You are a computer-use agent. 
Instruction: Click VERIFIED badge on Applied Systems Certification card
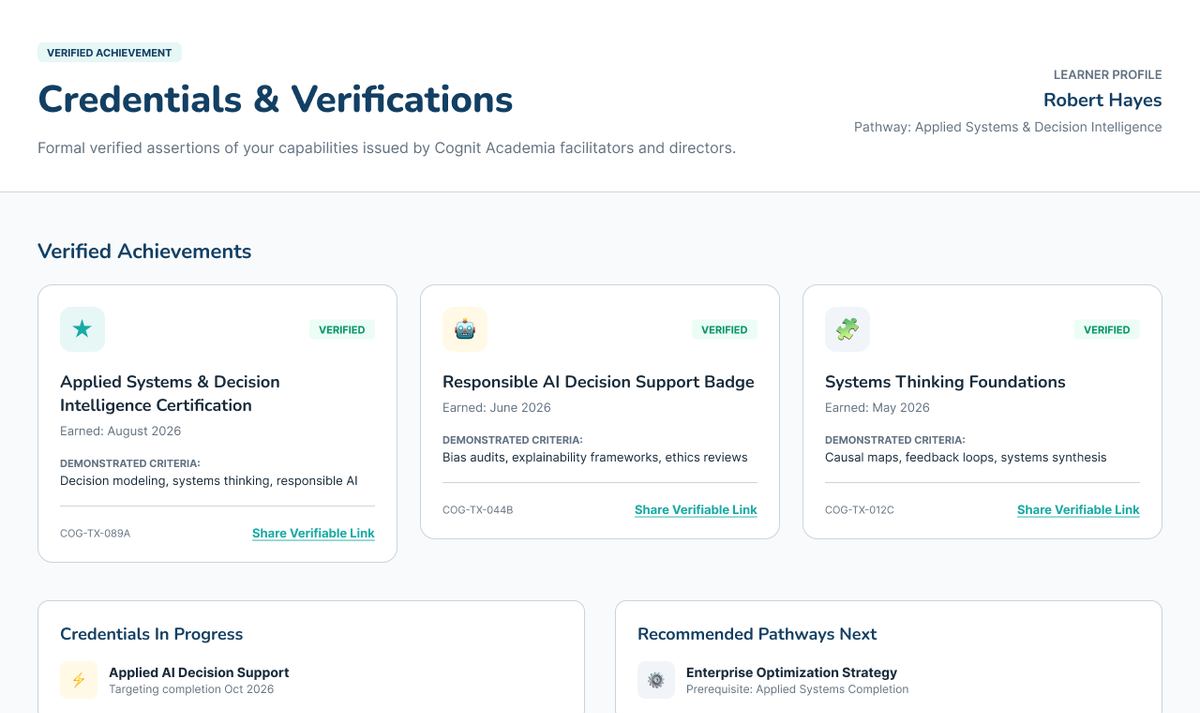342,330
